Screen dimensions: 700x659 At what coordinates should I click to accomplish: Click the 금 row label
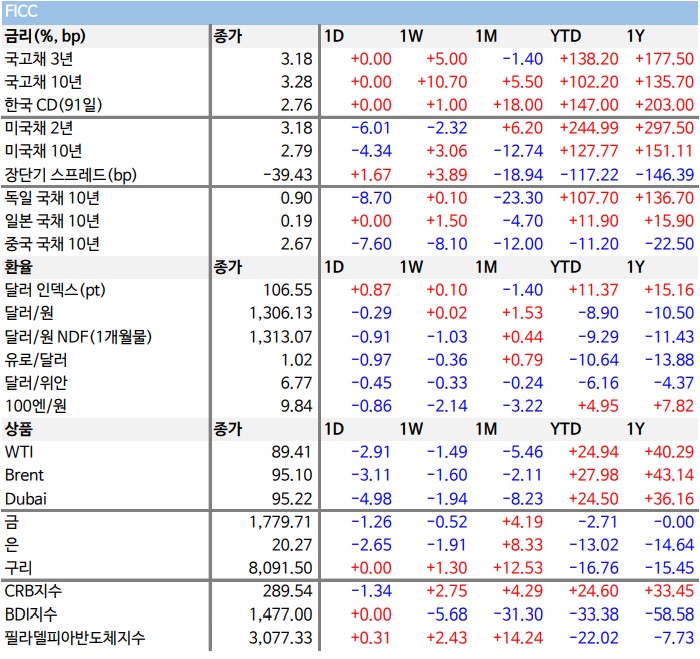(x=12, y=522)
